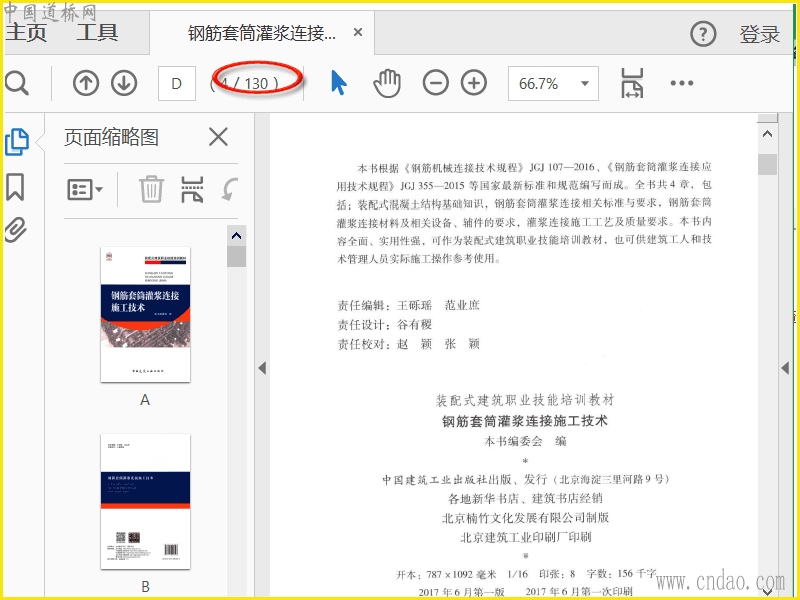The width and height of the screenshot is (800, 600).
Task: Activate the hand pan tool
Action: (x=387, y=83)
